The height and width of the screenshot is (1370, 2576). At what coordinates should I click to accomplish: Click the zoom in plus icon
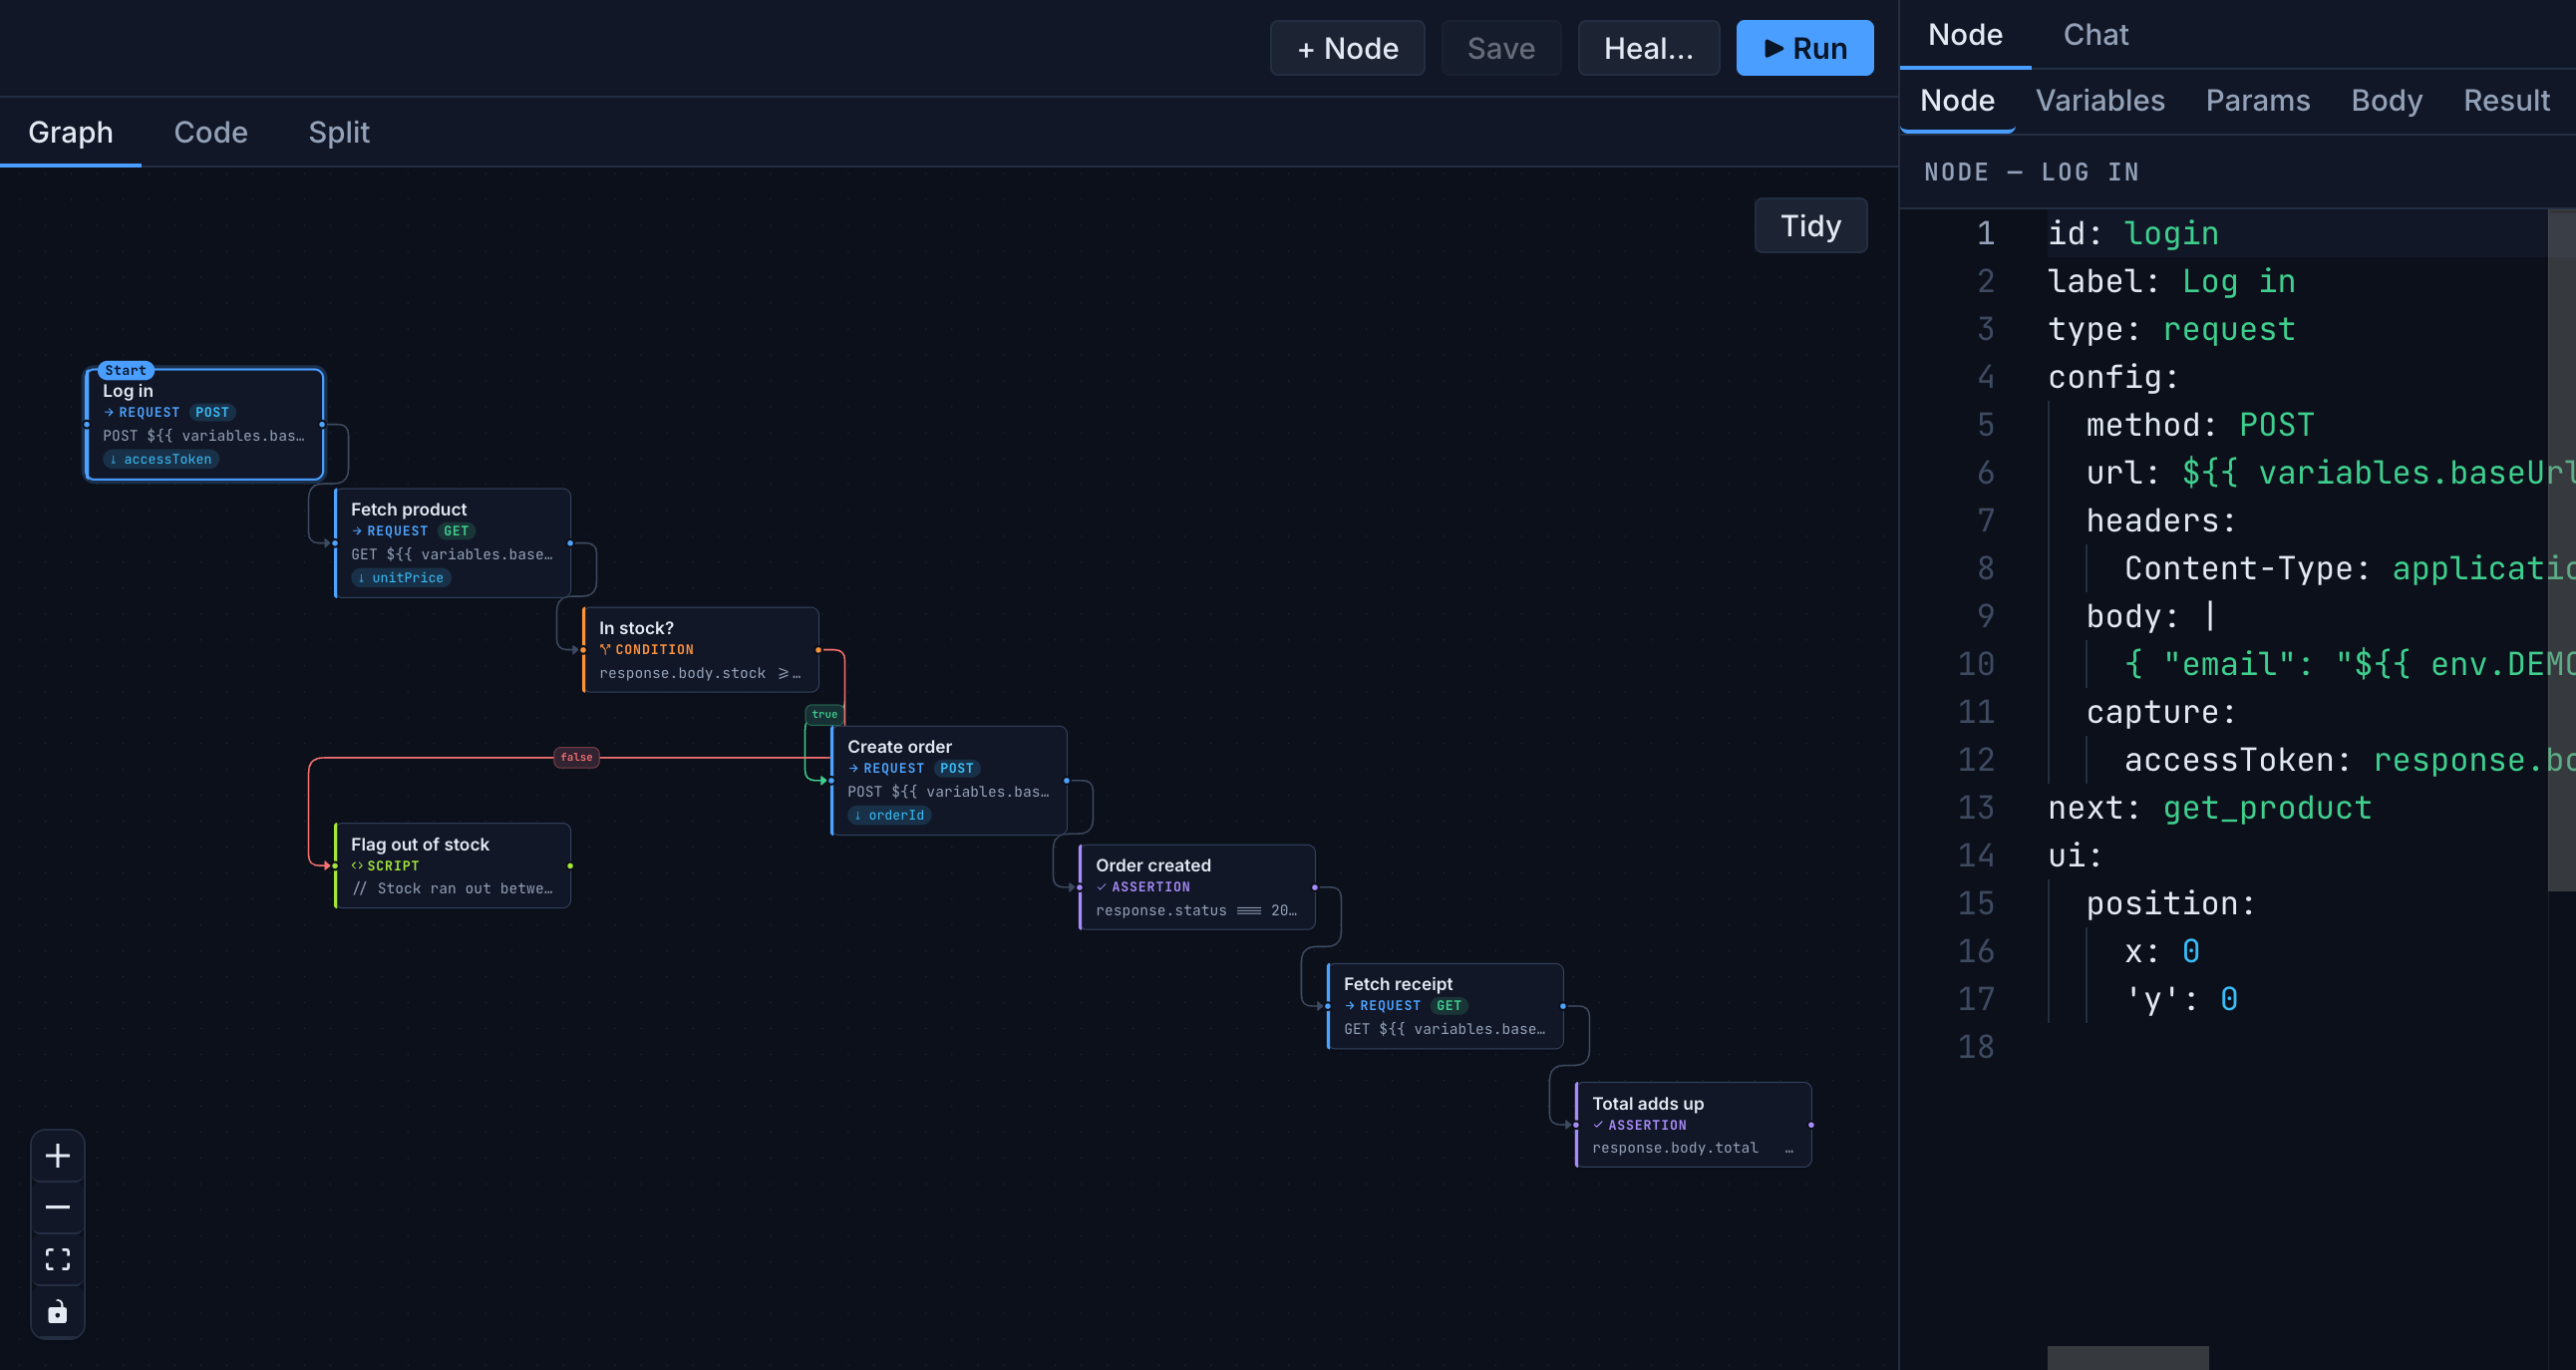pyautogui.click(x=58, y=1156)
